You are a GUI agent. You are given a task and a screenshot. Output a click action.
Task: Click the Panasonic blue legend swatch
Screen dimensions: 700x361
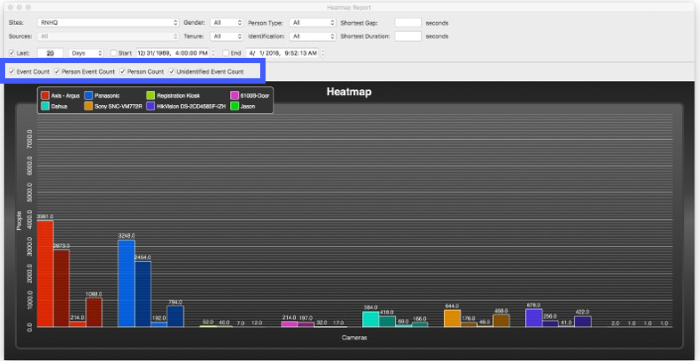(88, 95)
